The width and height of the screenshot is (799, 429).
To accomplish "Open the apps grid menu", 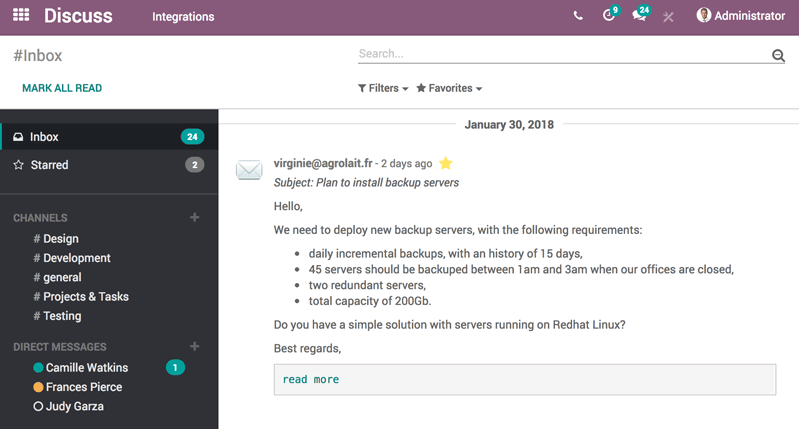I will (21, 15).
